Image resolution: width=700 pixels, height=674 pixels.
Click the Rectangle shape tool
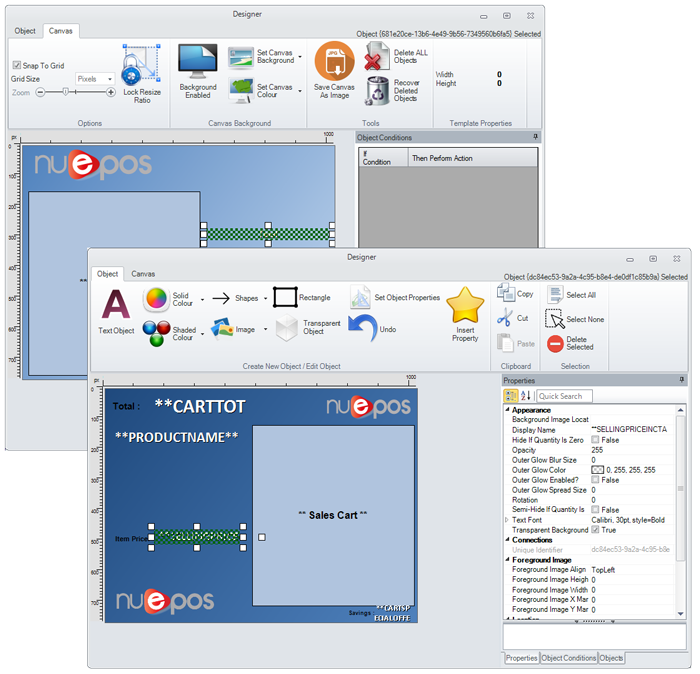[x=286, y=297]
